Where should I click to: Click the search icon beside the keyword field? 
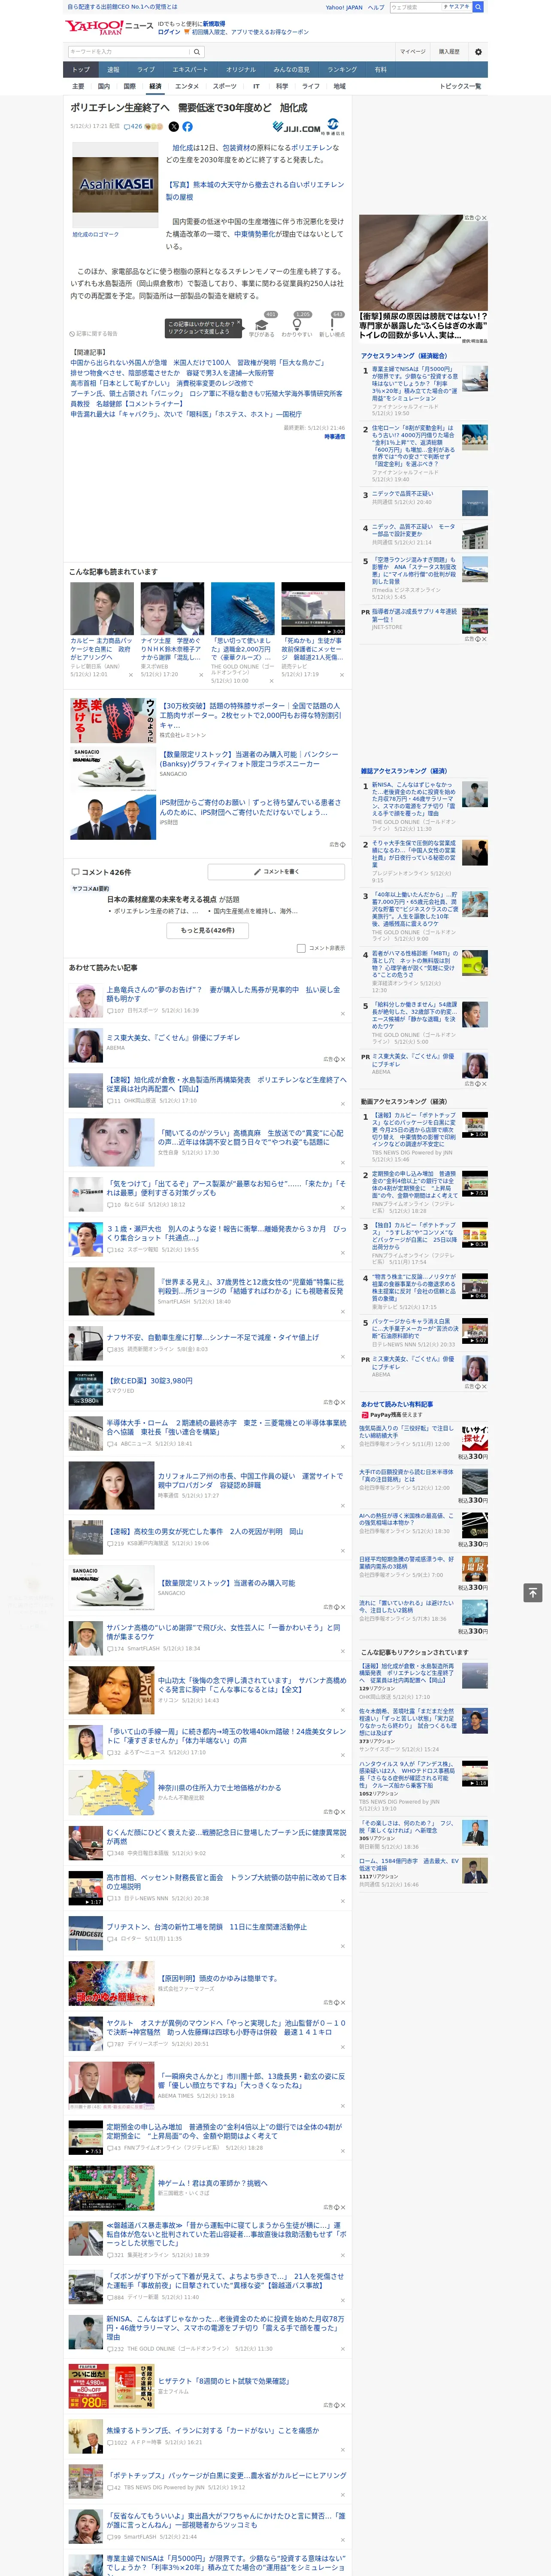(197, 52)
